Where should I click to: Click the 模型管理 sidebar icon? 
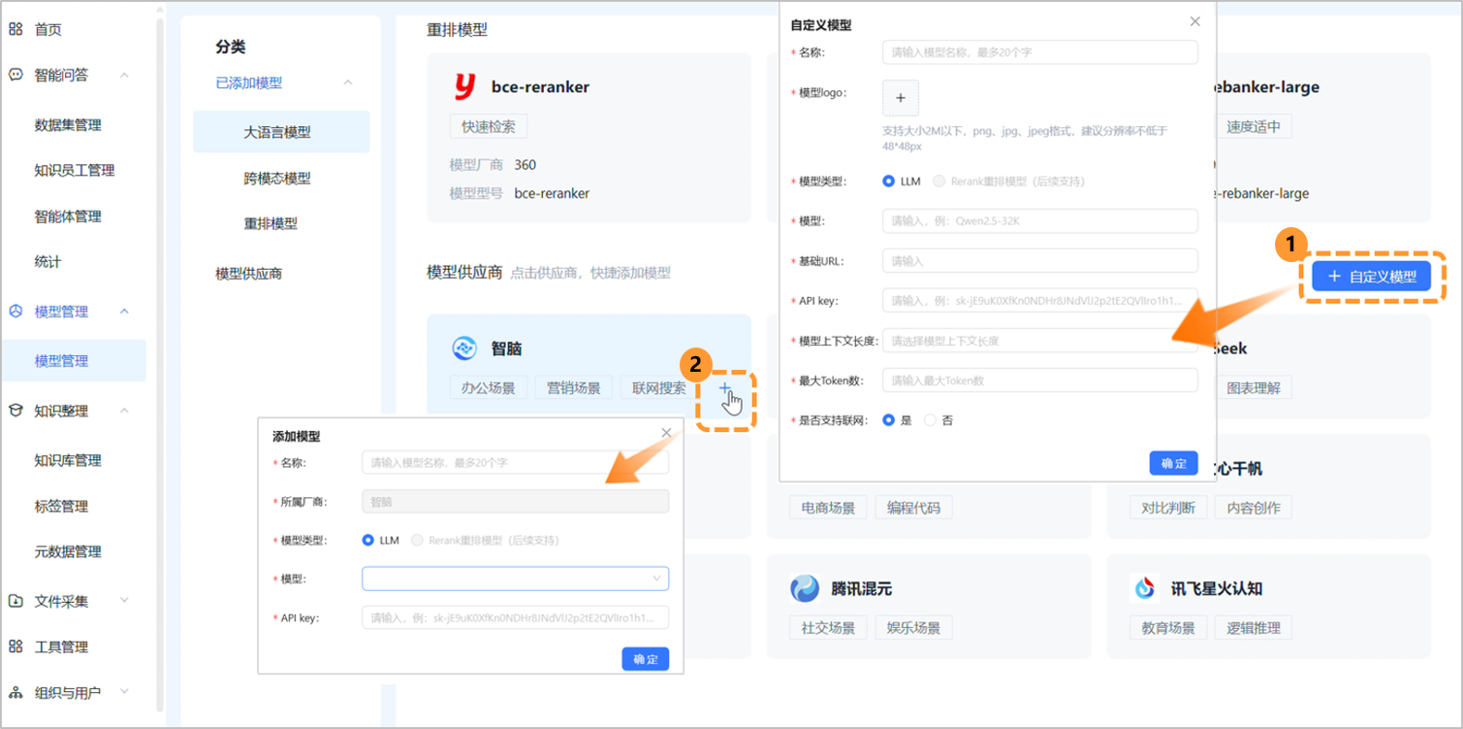(14, 311)
